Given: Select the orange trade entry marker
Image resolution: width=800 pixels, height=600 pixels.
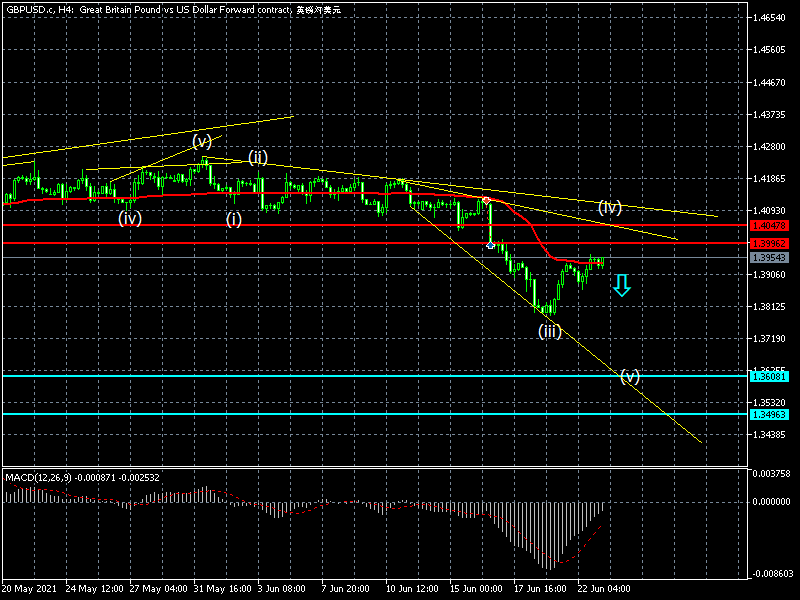Looking at the screenshot, I should pos(486,201).
